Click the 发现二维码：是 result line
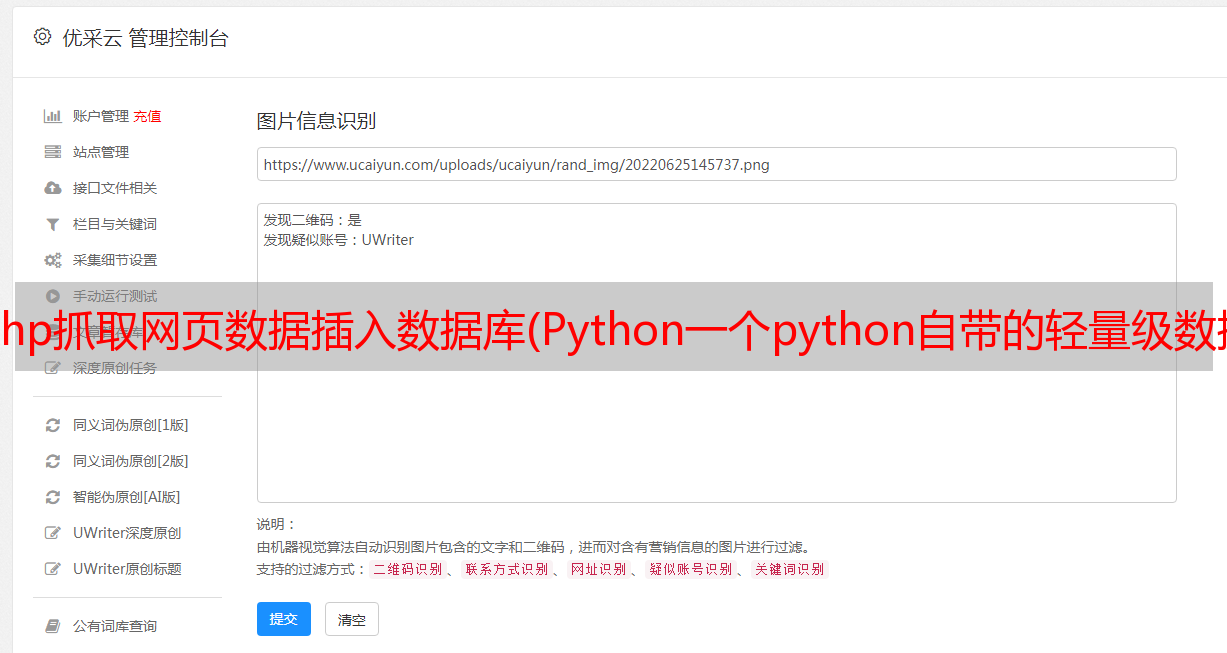This screenshot has height=653, width=1227. [313, 220]
